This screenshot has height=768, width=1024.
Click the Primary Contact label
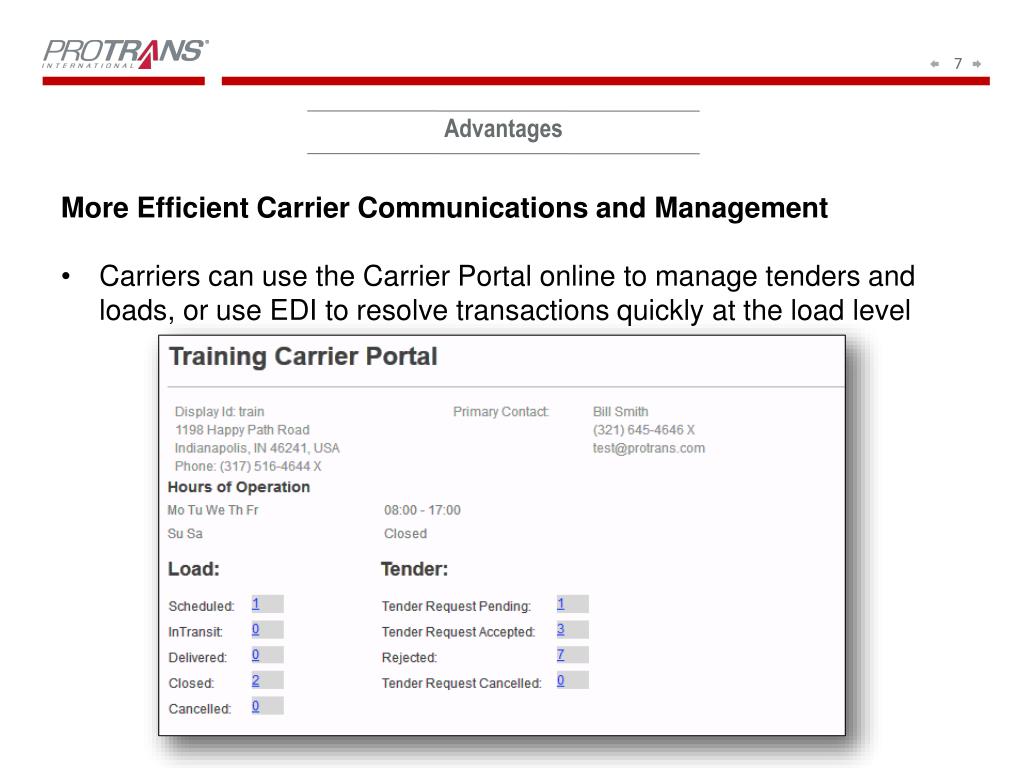tap(501, 411)
